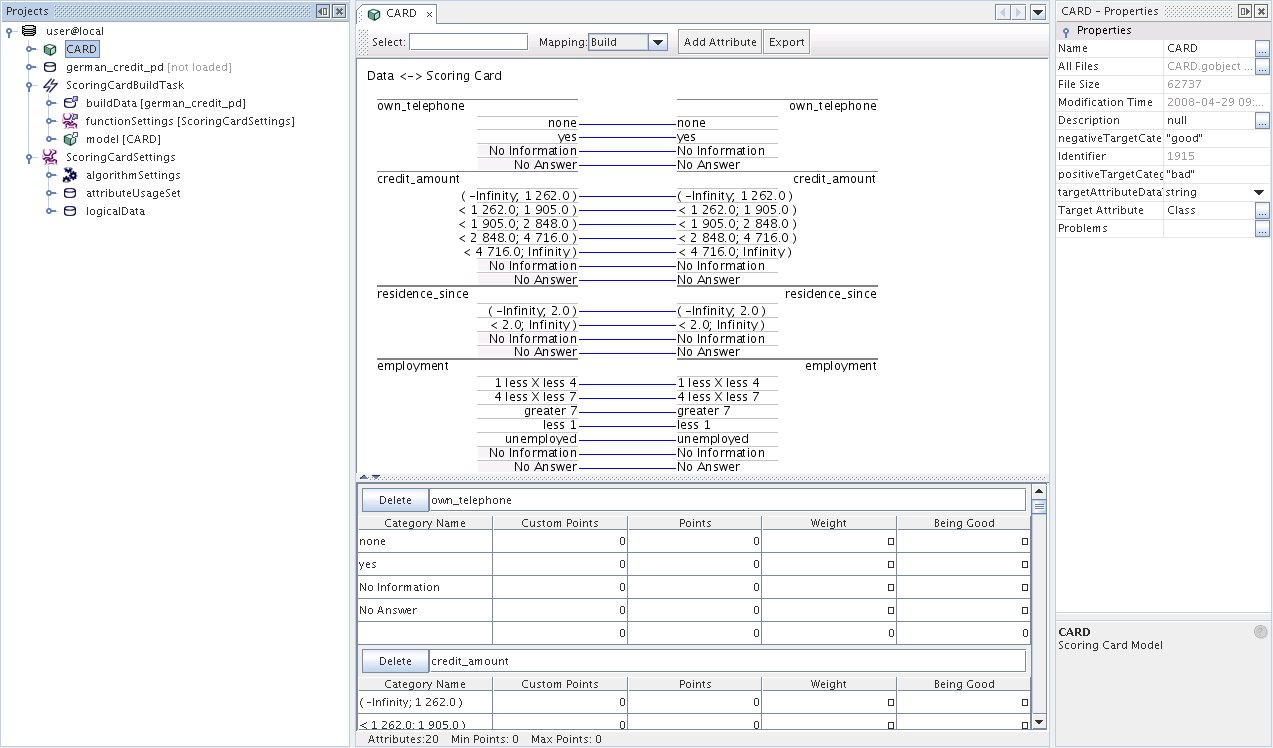1273x748 pixels.
Task: Open the Target Attribute editor button
Action: pos(1262,210)
